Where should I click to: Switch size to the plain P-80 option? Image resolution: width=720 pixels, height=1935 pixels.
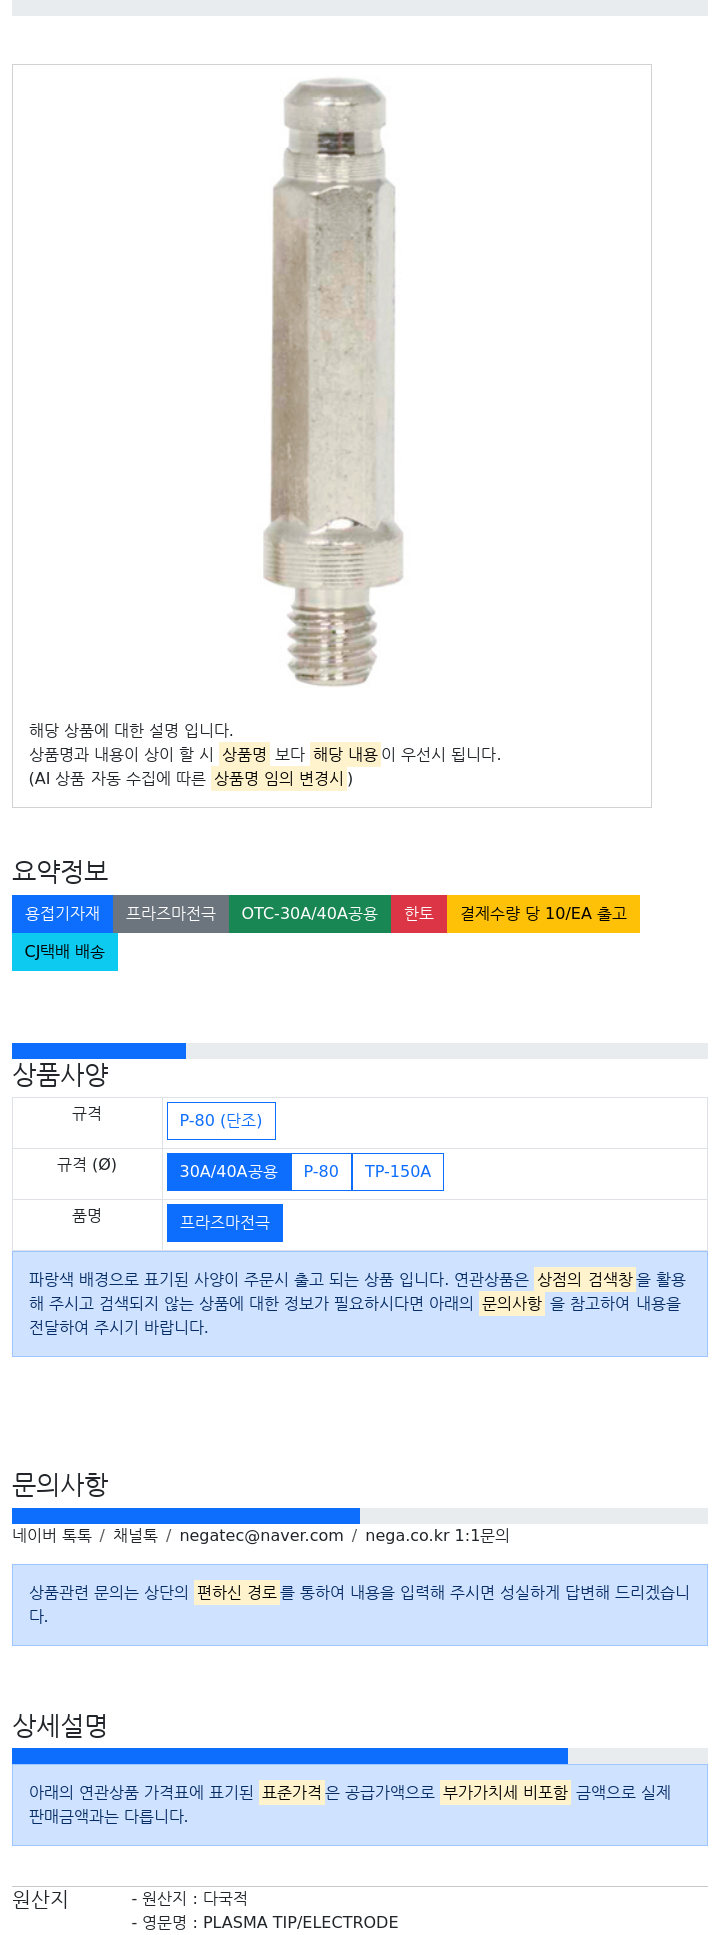coord(321,1172)
